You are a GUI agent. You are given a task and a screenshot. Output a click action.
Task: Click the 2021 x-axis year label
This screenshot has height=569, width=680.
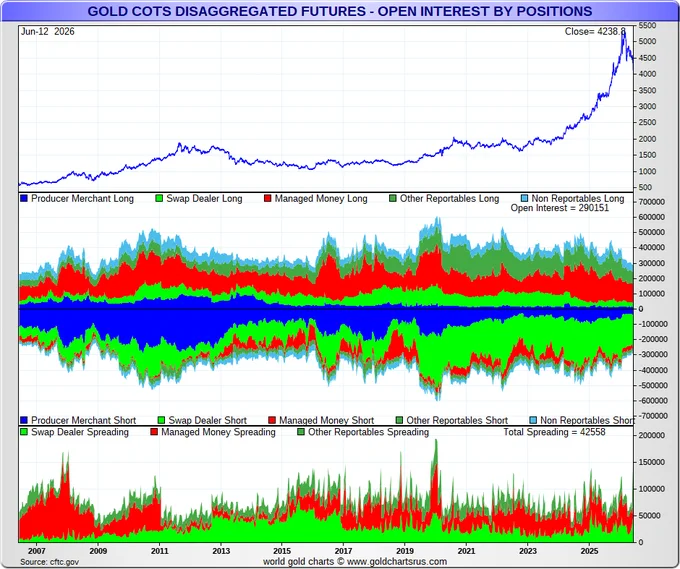point(466,551)
